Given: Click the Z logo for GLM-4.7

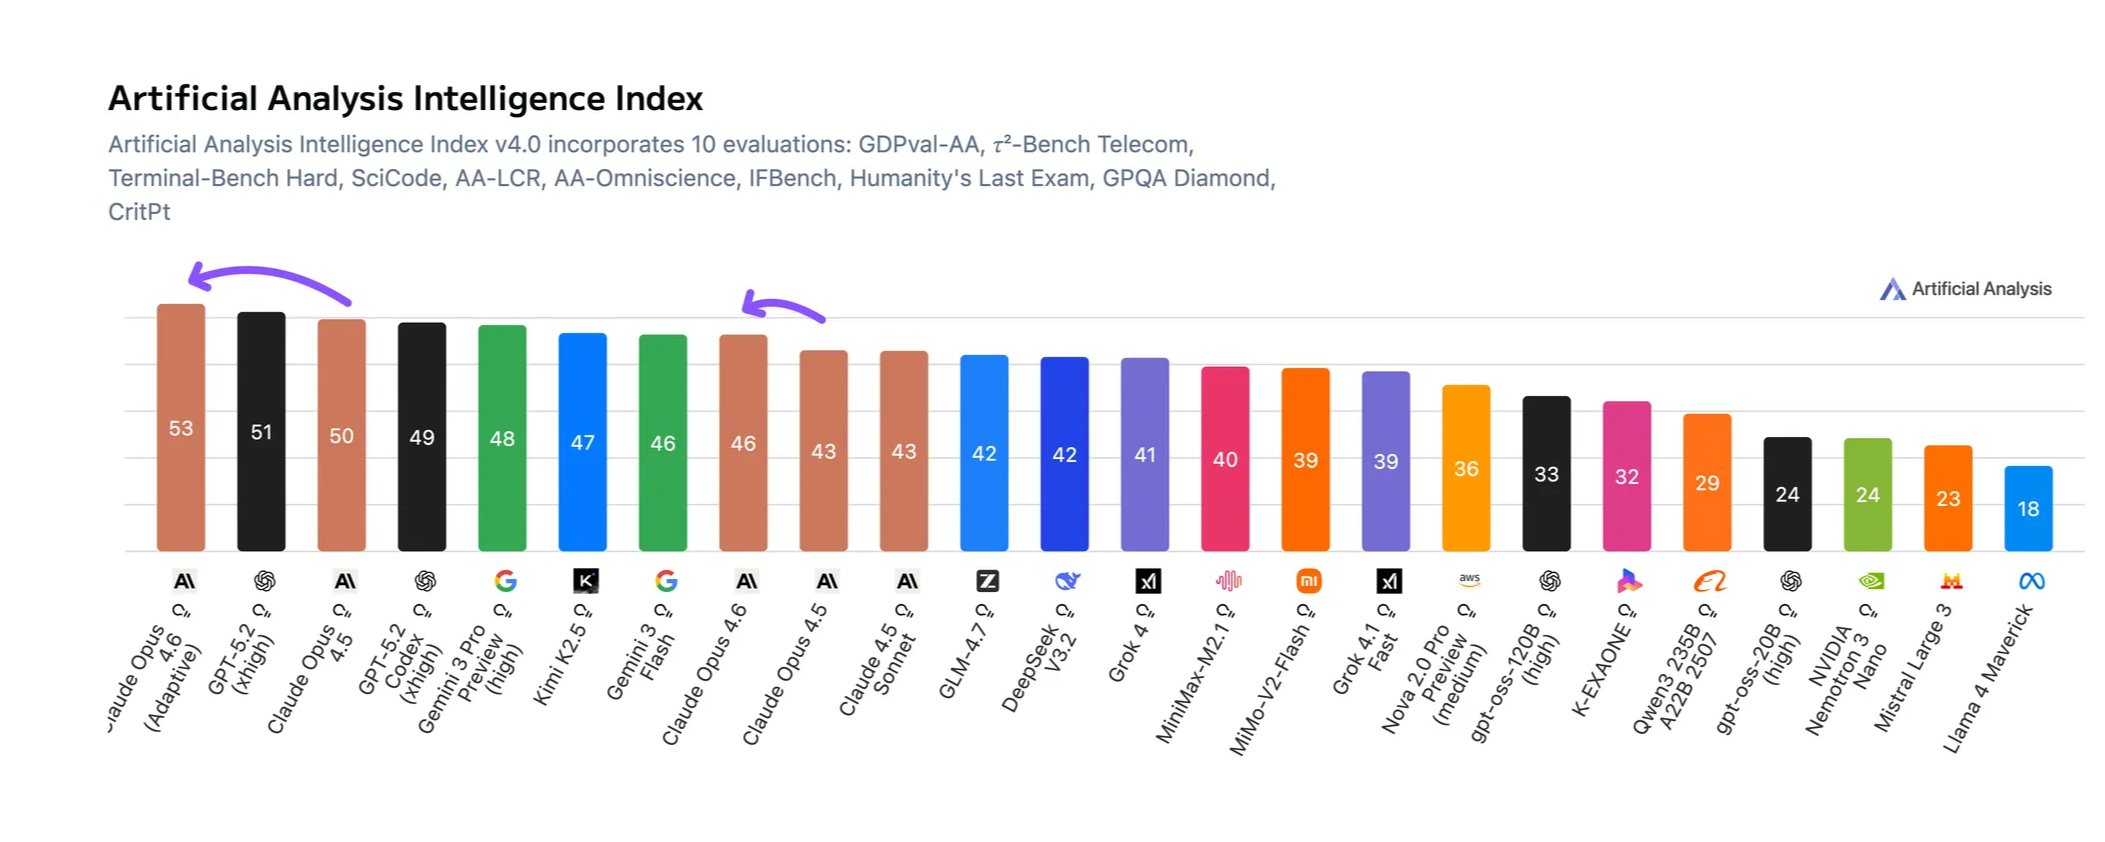Looking at the screenshot, I should [x=987, y=581].
